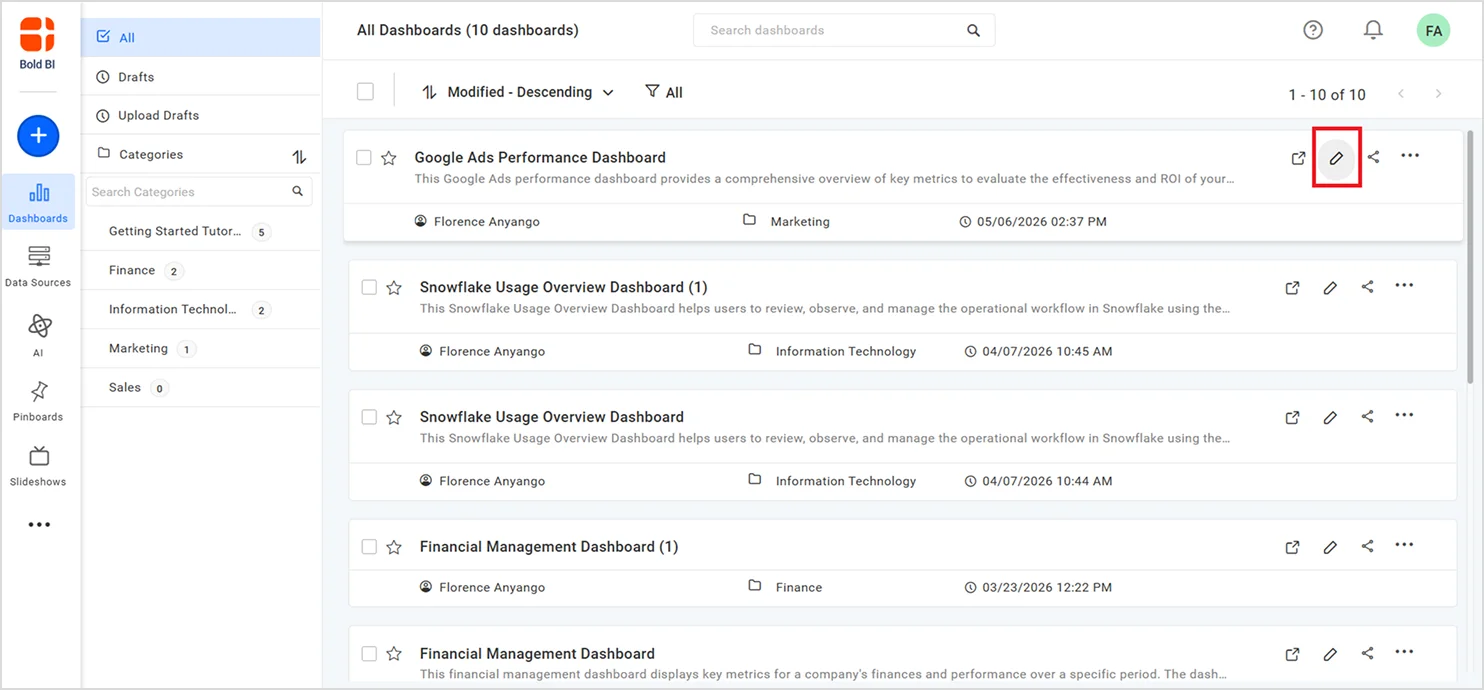Image resolution: width=1484 pixels, height=690 pixels.
Task: Click the search magnifier in dashboards search
Action: (973, 30)
